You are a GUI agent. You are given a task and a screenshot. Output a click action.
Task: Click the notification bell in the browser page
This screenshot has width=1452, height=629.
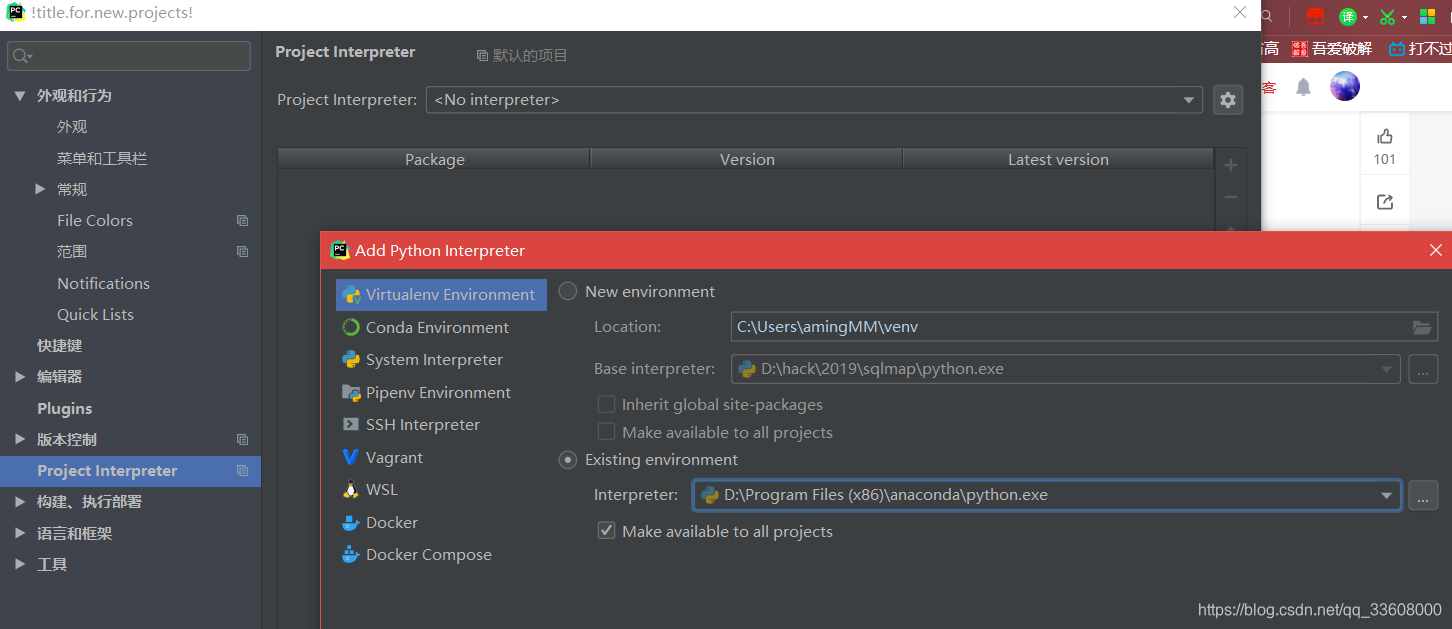tap(1303, 87)
